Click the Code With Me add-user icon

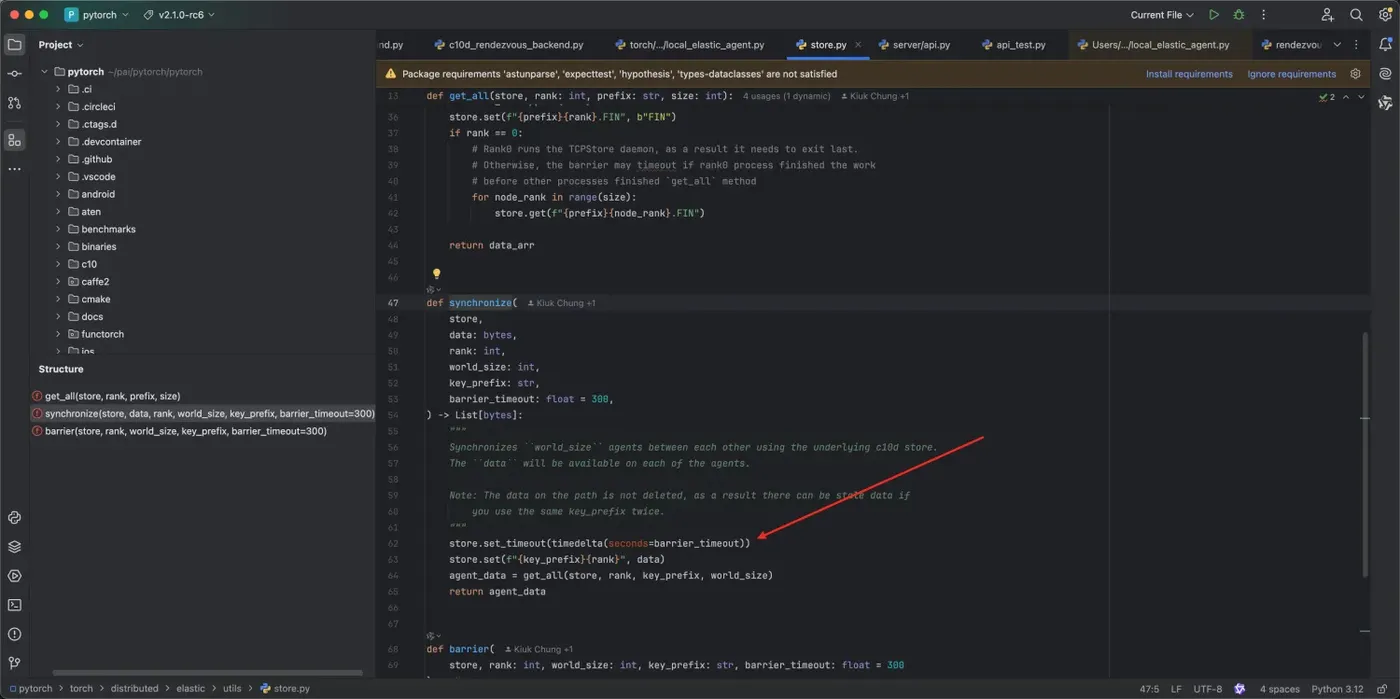tap(1327, 15)
